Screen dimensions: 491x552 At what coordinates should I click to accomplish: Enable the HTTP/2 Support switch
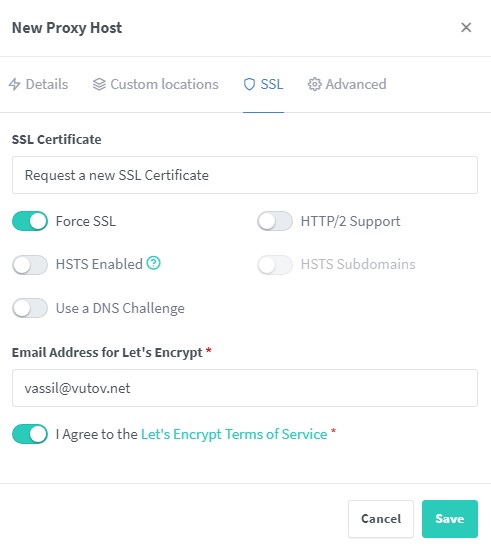[x=275, y=221]
